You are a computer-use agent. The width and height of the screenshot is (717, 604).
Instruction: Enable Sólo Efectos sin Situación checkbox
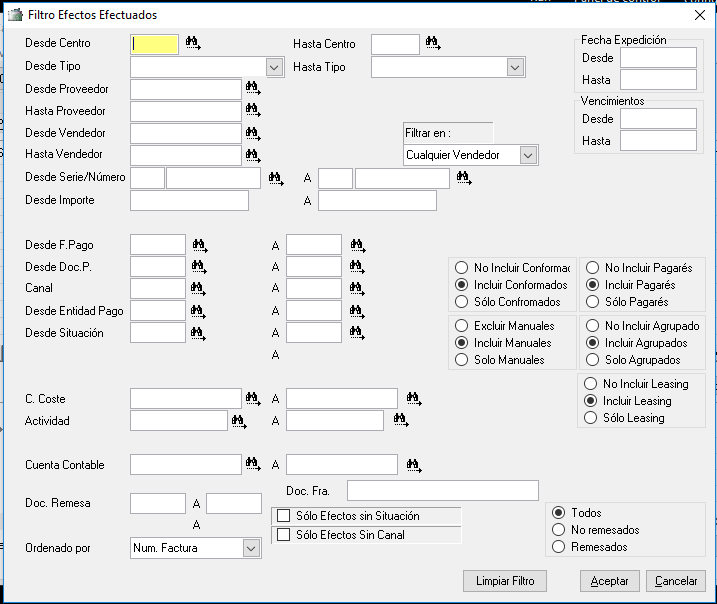click(284, 516)
